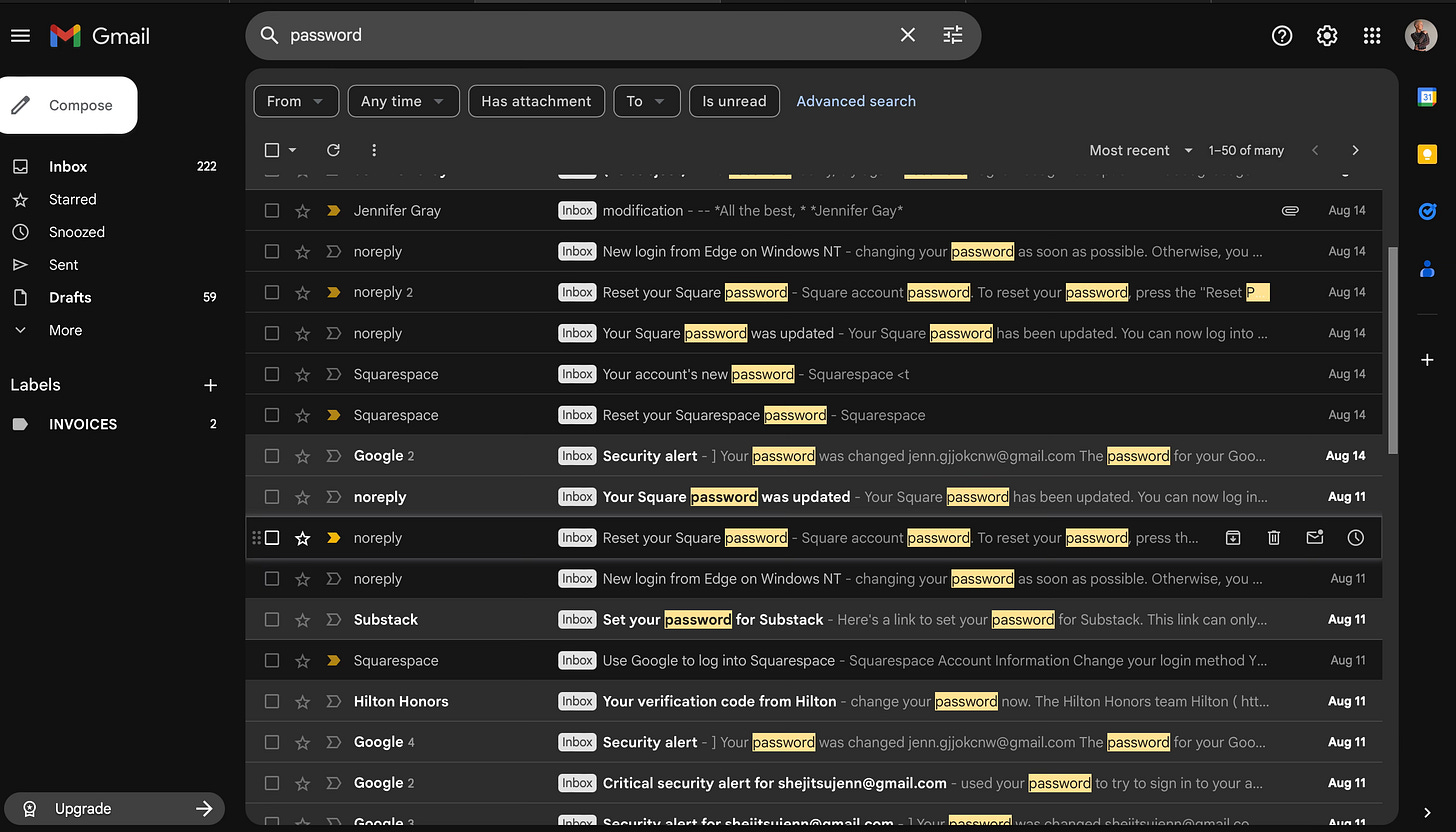This screenshot has height=832, width=1456.
Task: Tick the checkbox for Hilton Honors email
Action: (272, 702)
